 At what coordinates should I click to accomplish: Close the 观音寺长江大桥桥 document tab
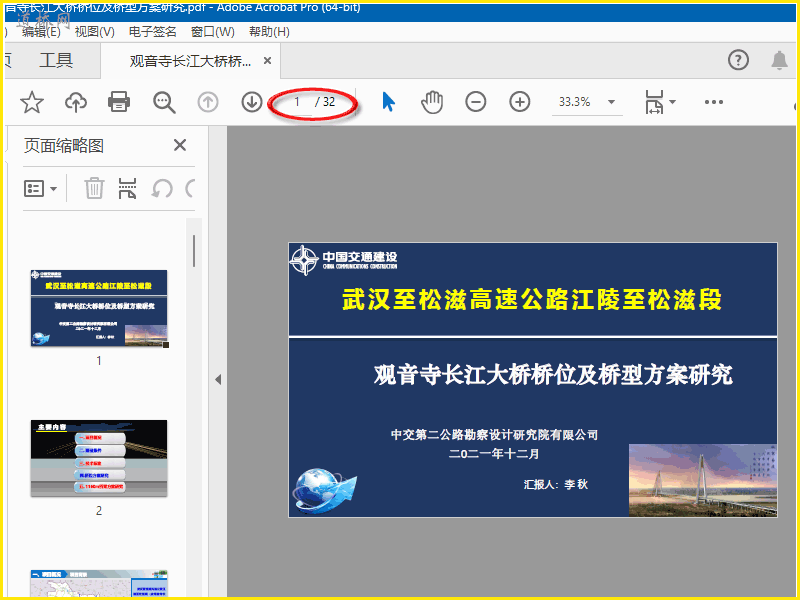(267, 61)
